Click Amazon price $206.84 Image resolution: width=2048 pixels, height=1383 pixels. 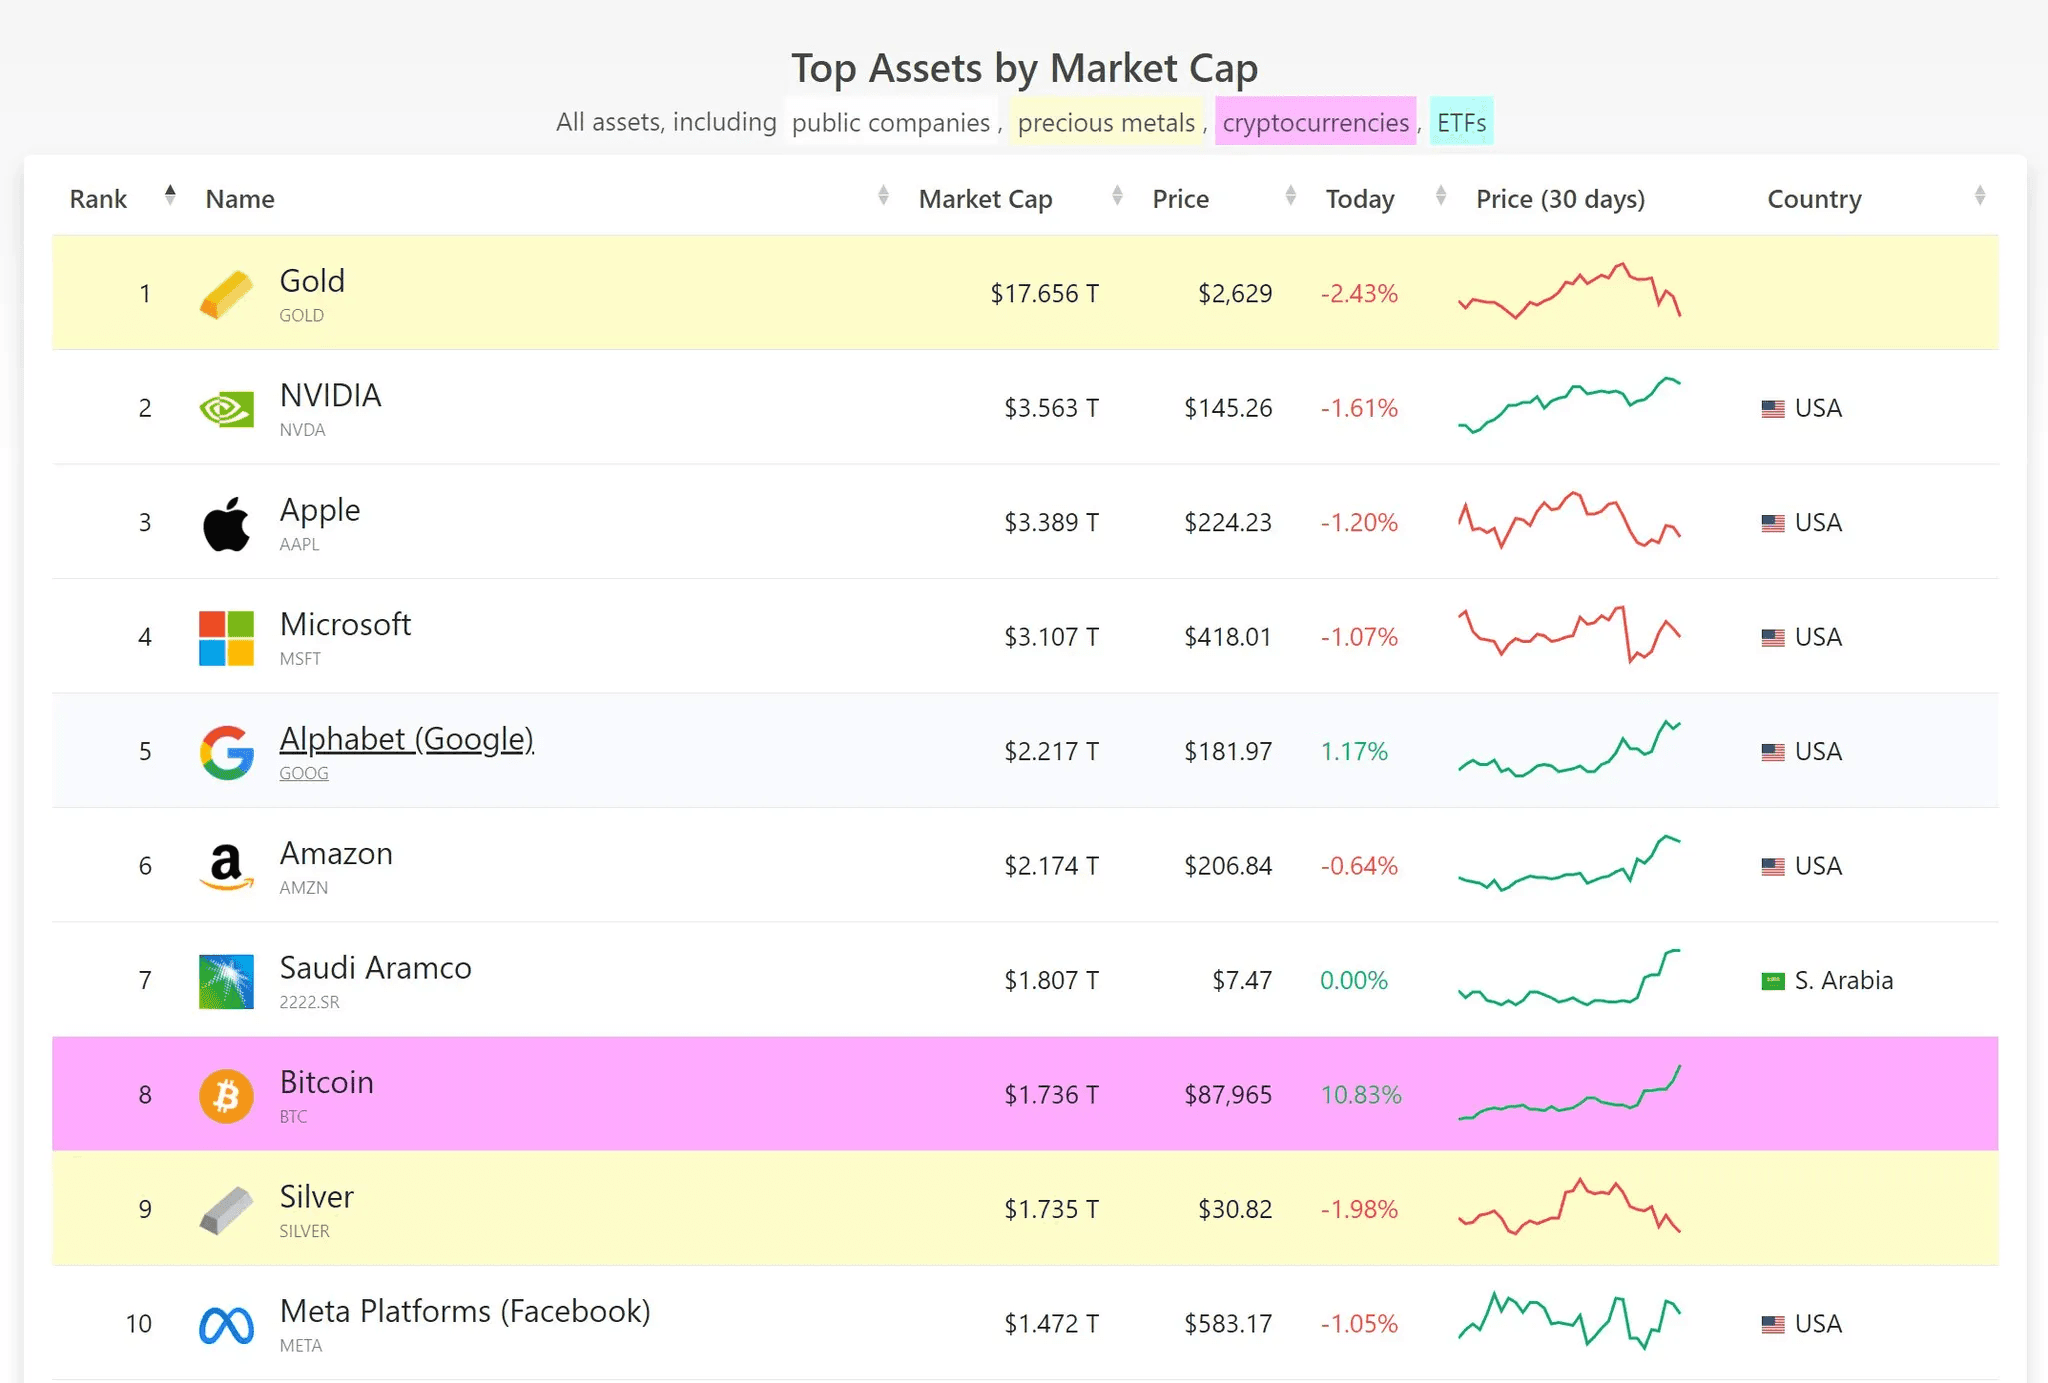(x=1228, y=866)
